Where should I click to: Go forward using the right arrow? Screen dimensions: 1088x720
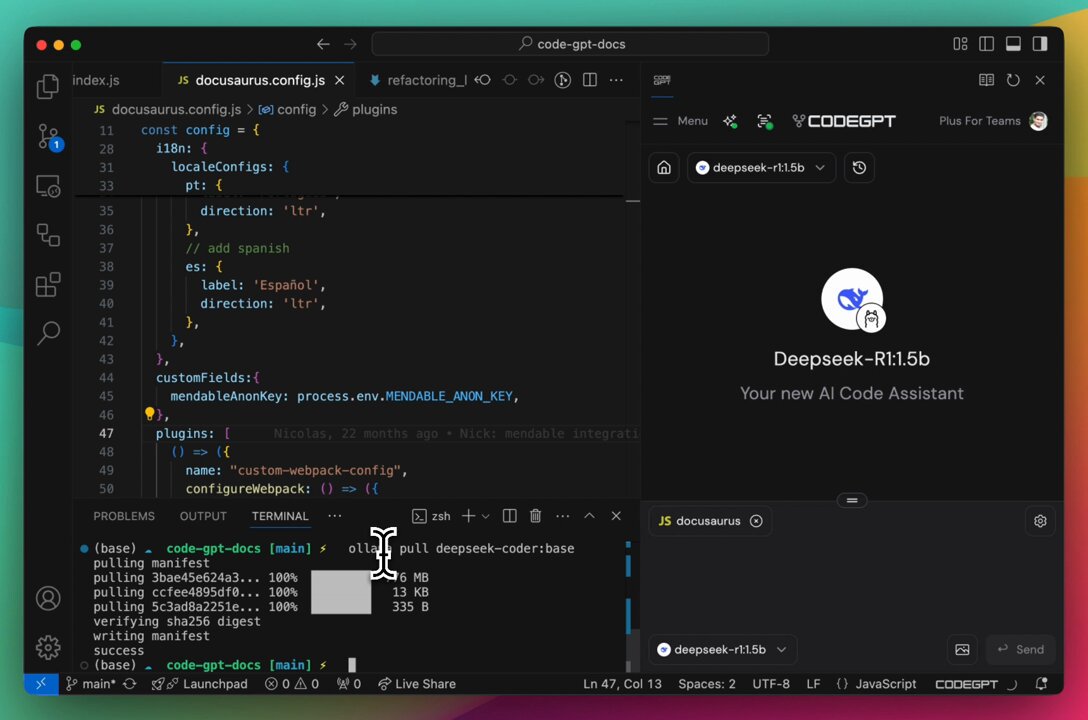point(350,44)
